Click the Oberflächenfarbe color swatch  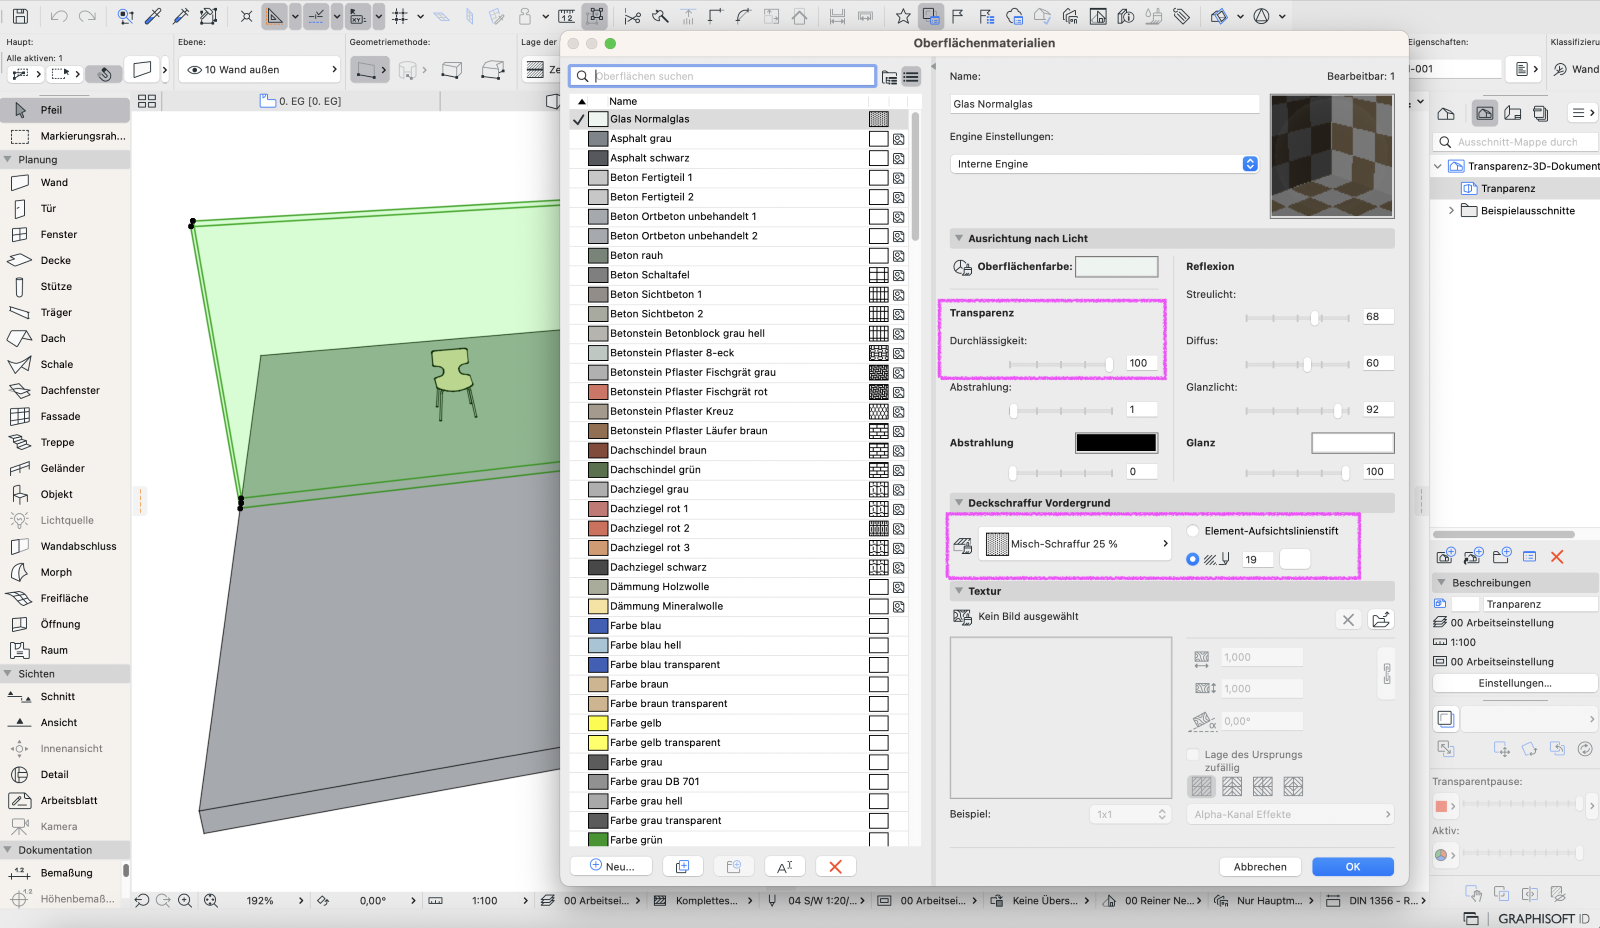(1116, 267)
